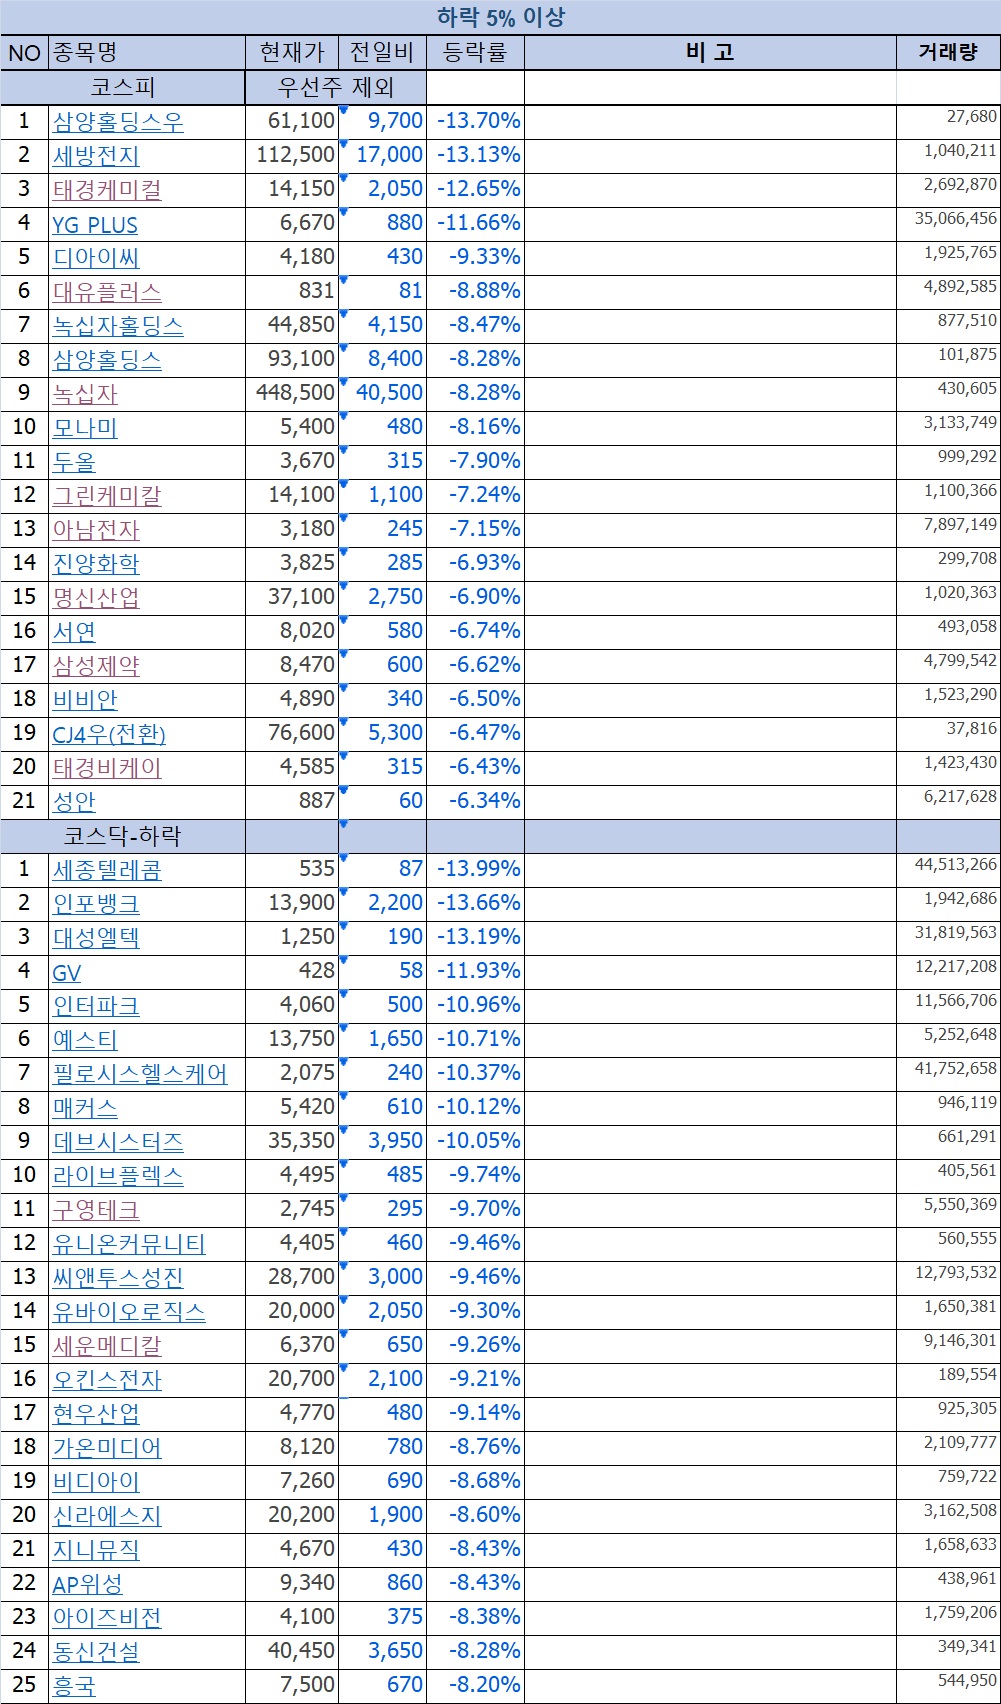1001x1704 pixels.
Task: Select the 하락 5% 이상 title cell
Action: tap(500, 18)
